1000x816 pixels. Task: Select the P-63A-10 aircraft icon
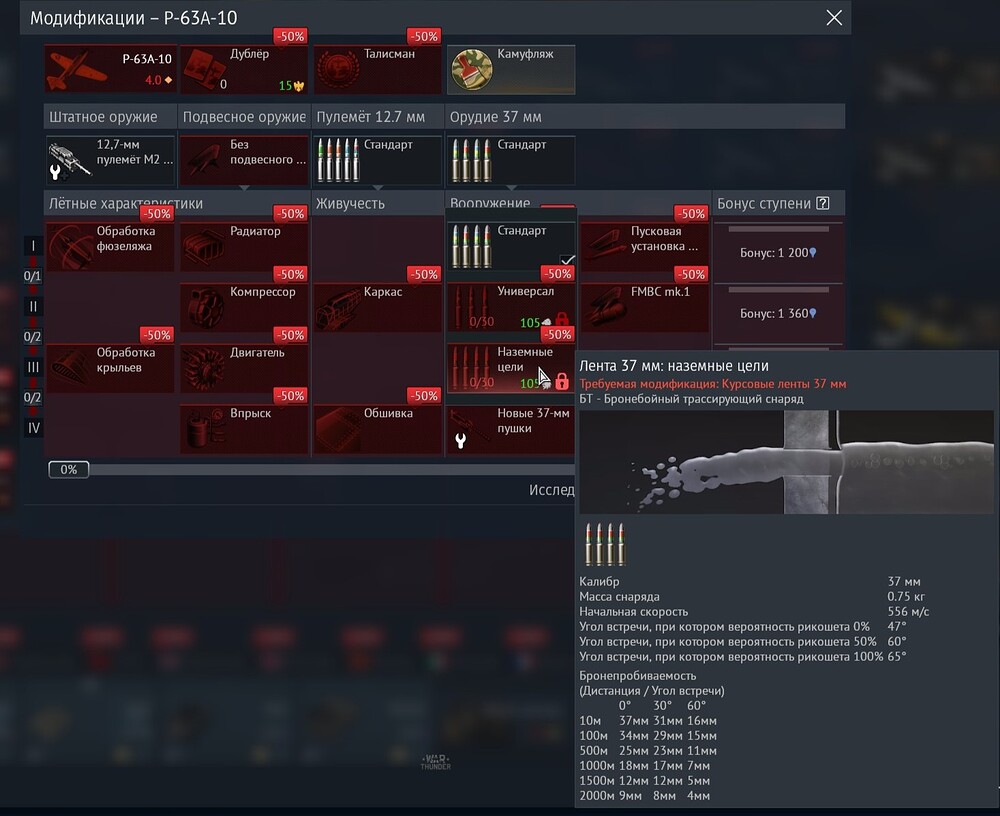coord(110,69)
